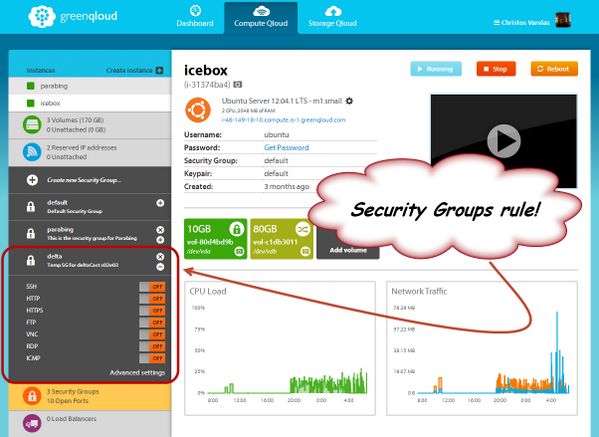Click the Instances header label
The width and height of the screenshot is (599, 437).
[40, 70]
